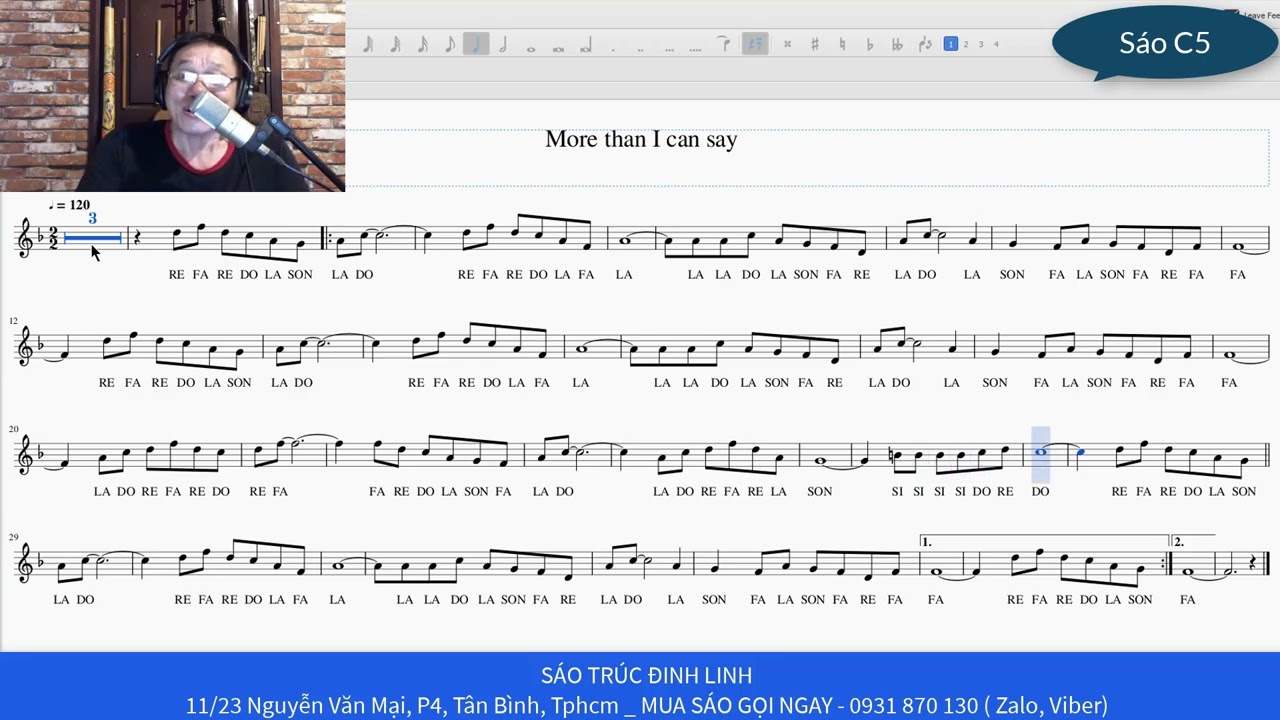1280x720 pixels.
Task: Apply the natural accidental from toolbar
Action: tap(842, 44)
